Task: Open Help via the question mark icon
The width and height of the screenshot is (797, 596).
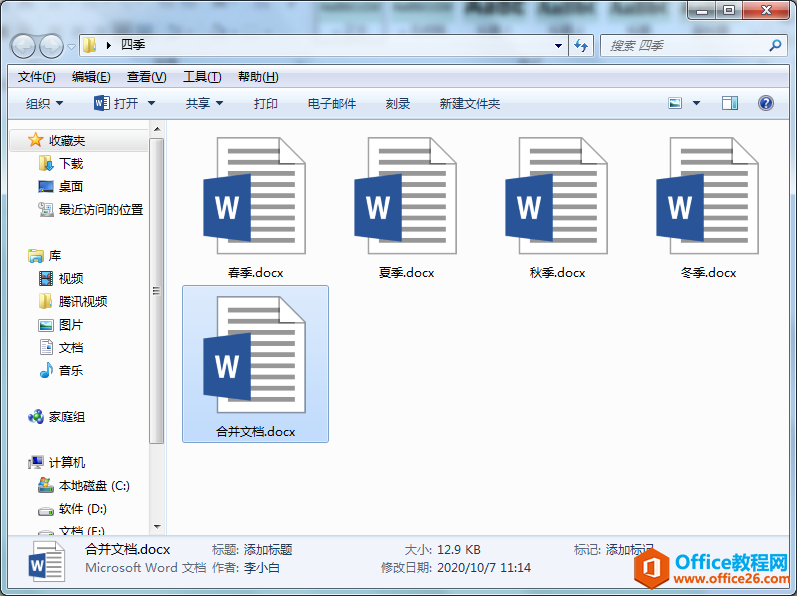Action: (x=765, y=103)
